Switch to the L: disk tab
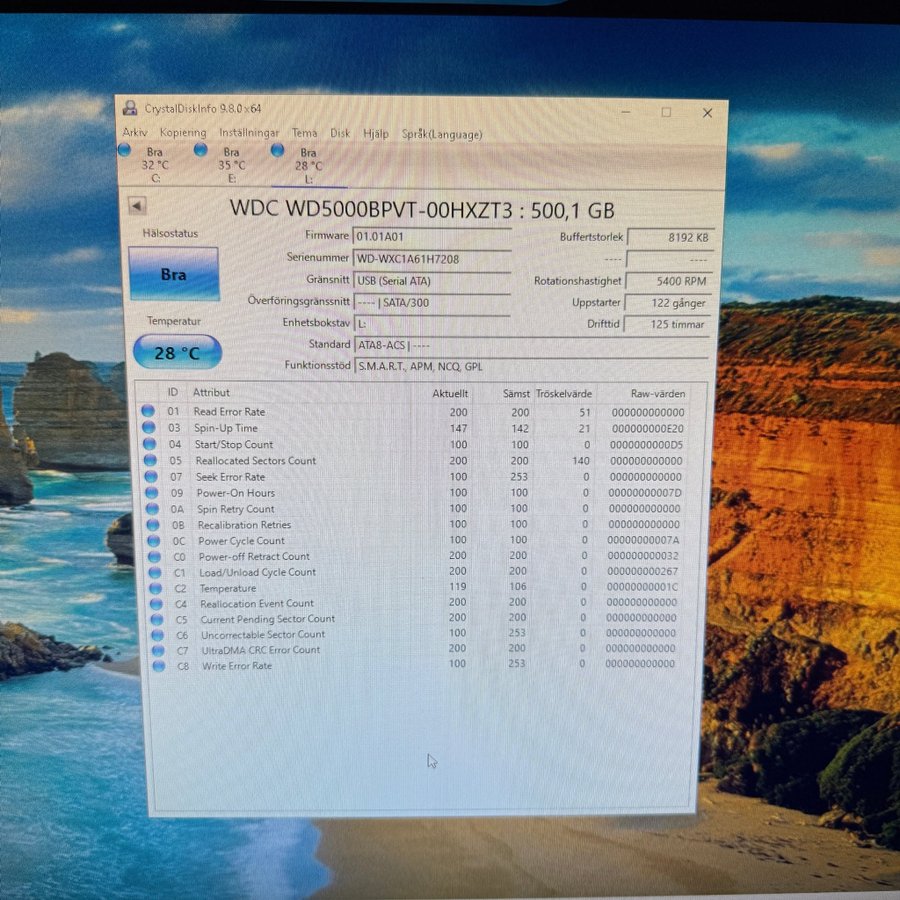 click(308, 165)
